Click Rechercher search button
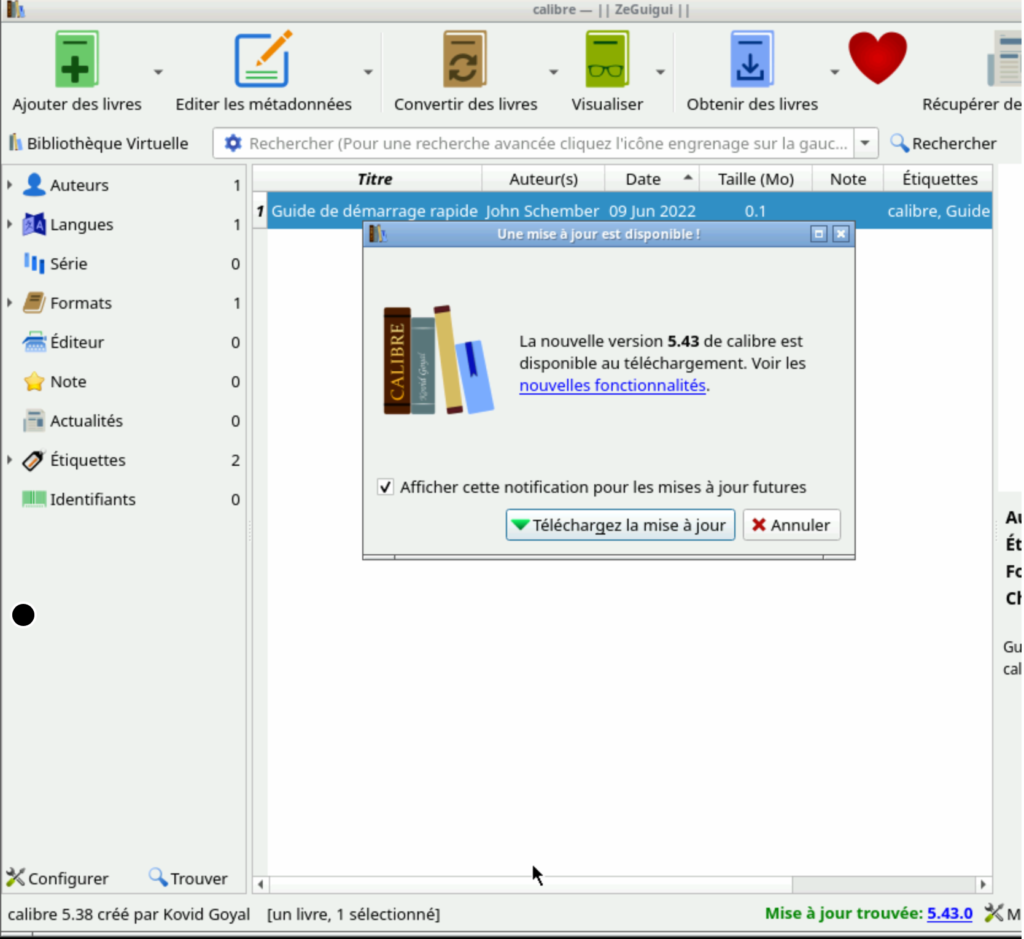Viewport: 1024px width, 939px height. tap(942, 143)
